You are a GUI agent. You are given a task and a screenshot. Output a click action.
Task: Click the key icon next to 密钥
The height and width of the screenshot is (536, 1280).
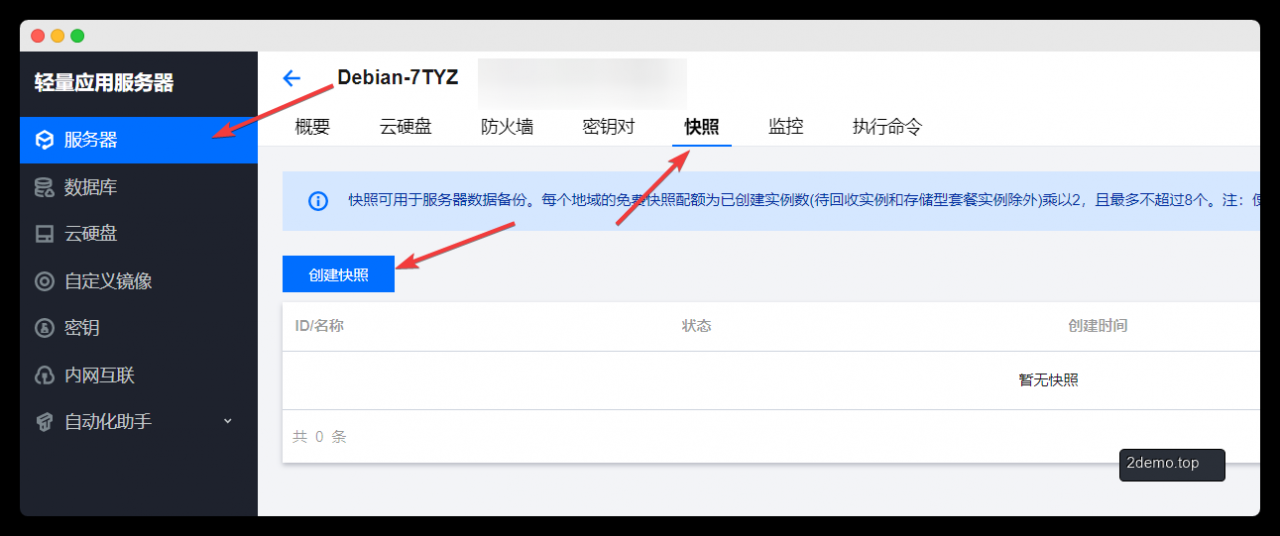click(44, 328)
